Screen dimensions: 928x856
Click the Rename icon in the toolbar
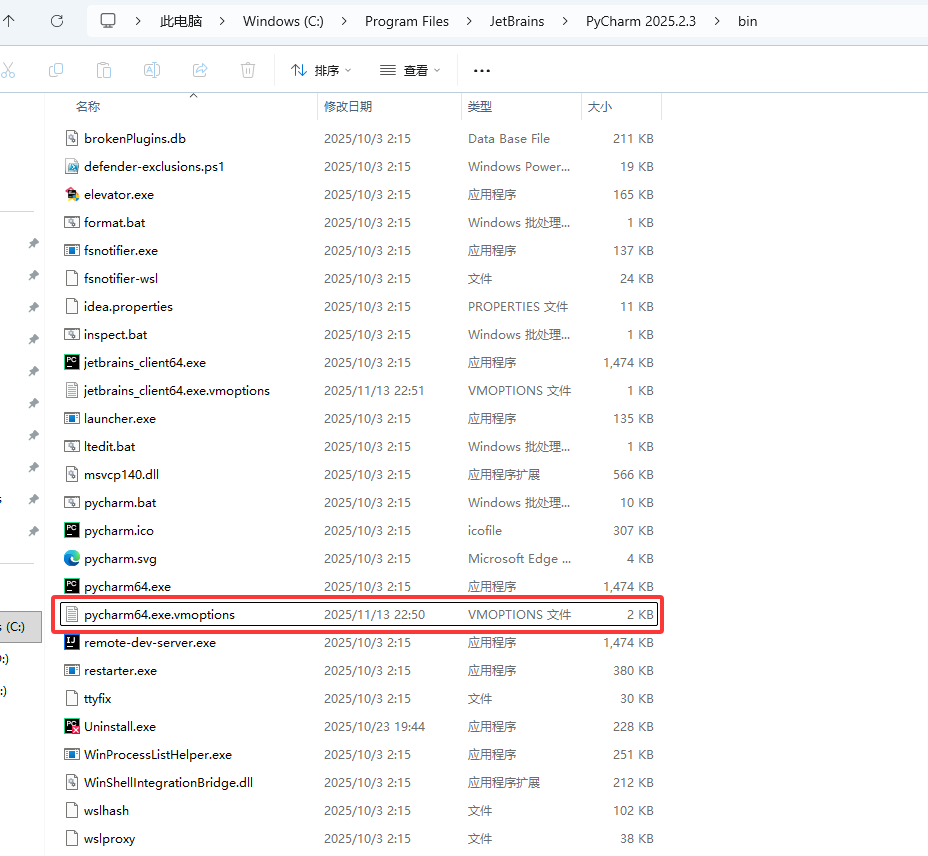(x=152, y=70)
